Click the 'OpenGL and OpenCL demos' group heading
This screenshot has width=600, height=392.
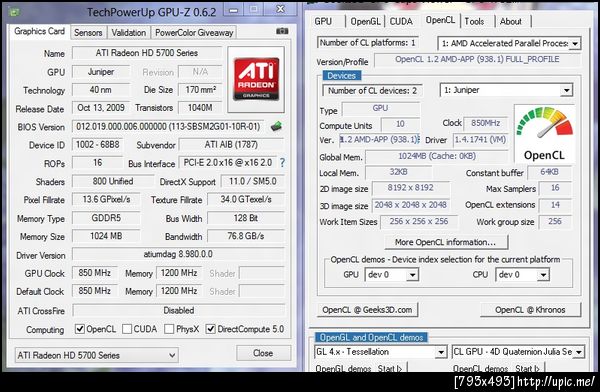tap(372, 338)
